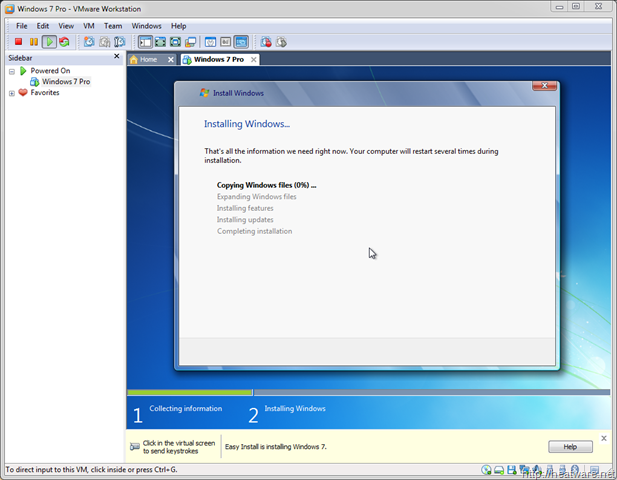Click the Reset virtual machine icon
This screenshot has height=480, width=617.
[x=65, y=42]
